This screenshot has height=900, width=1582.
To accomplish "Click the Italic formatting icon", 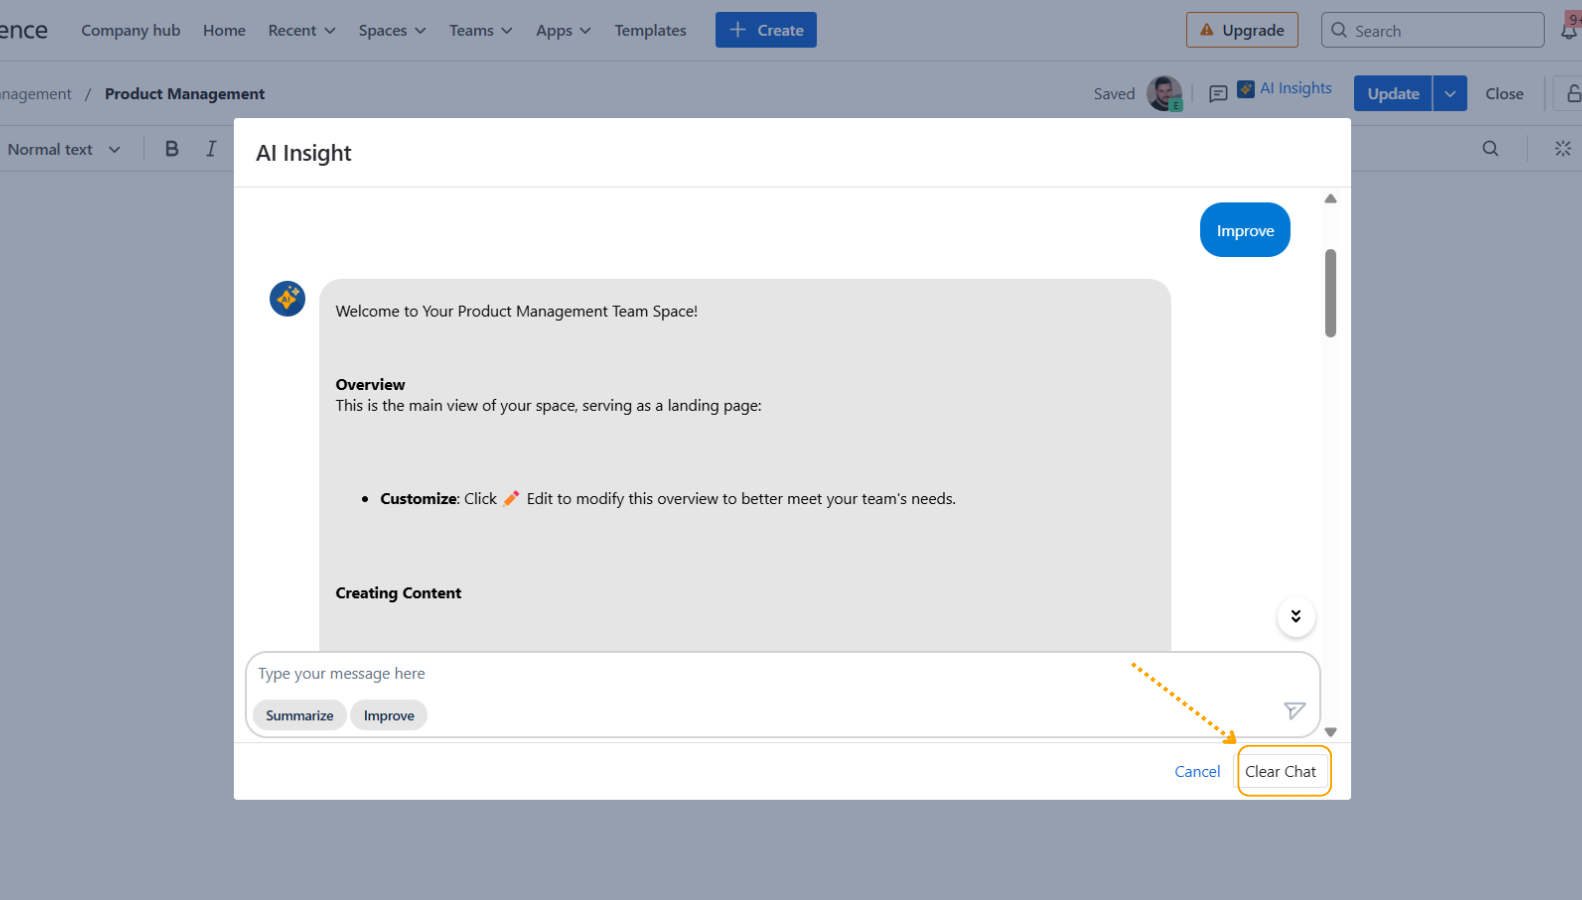I will 211,149.
